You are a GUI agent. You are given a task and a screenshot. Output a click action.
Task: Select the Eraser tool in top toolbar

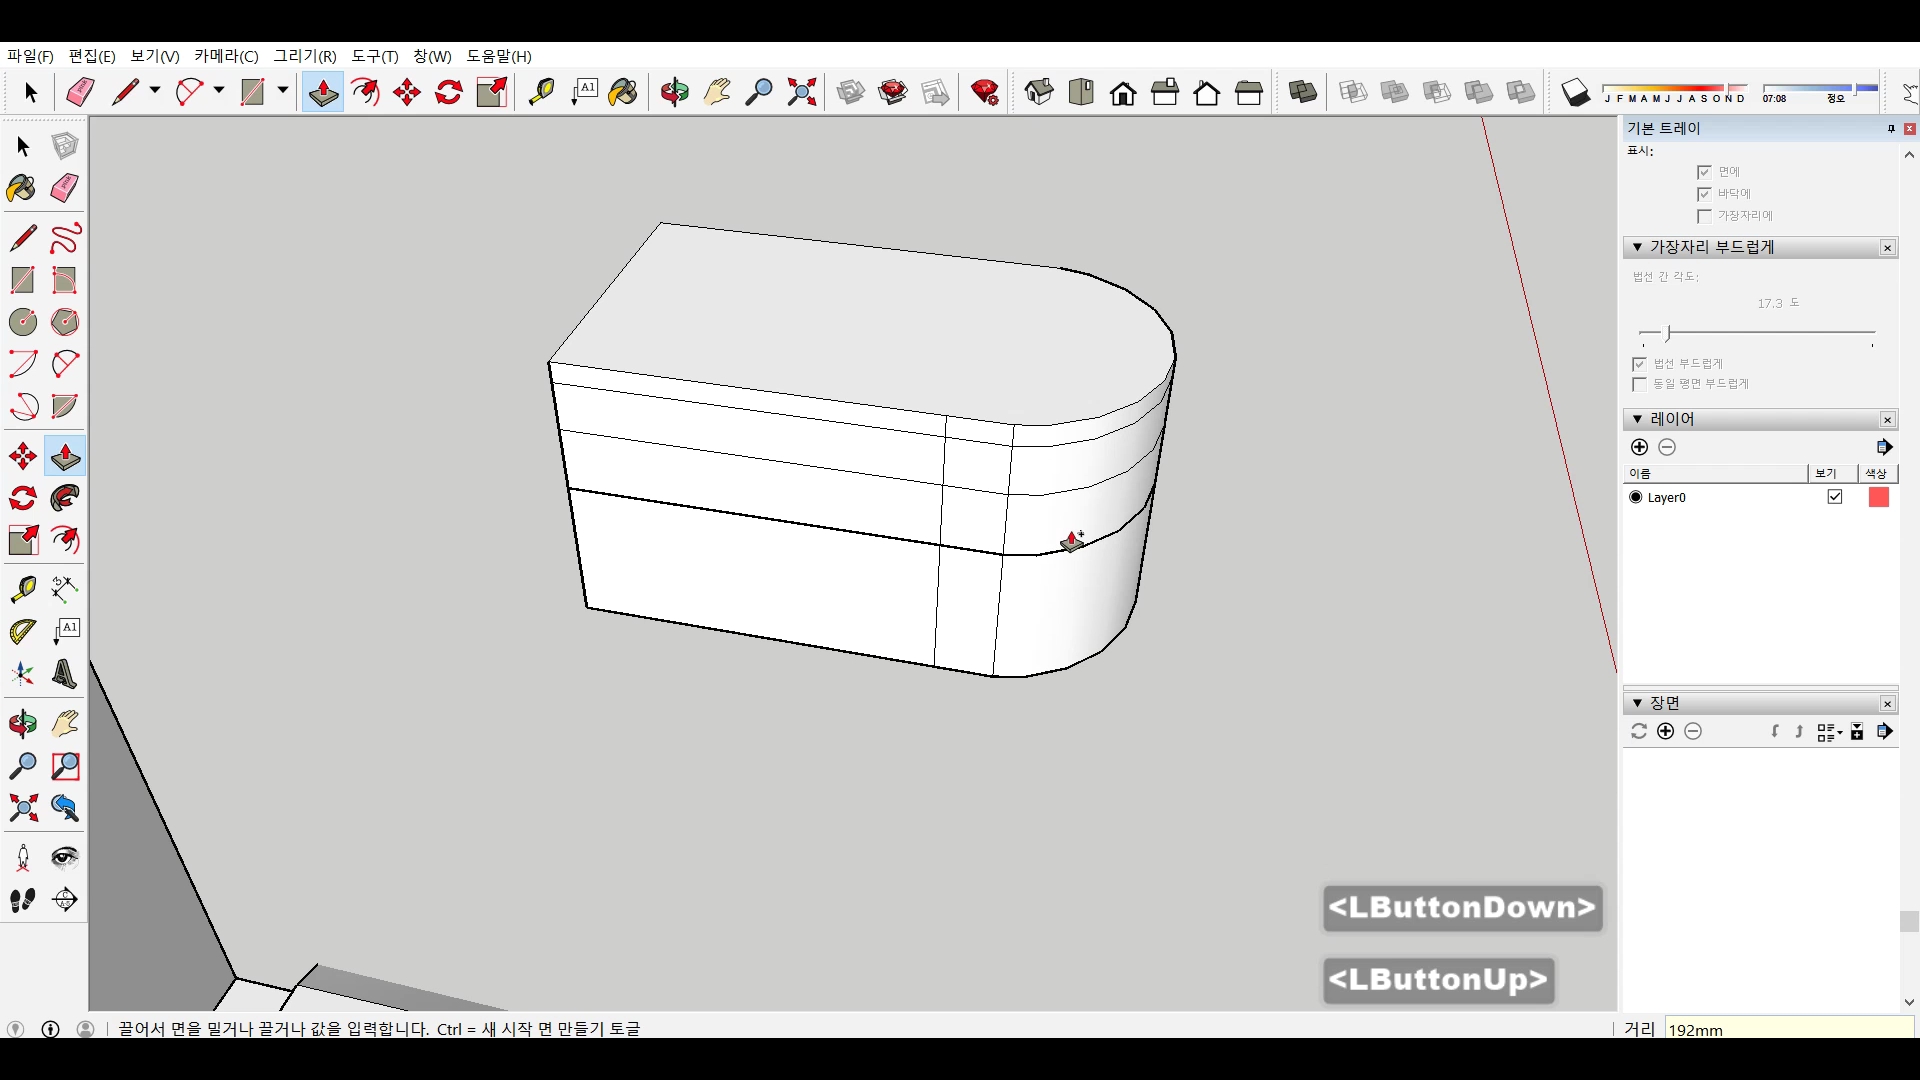point(80,92)
